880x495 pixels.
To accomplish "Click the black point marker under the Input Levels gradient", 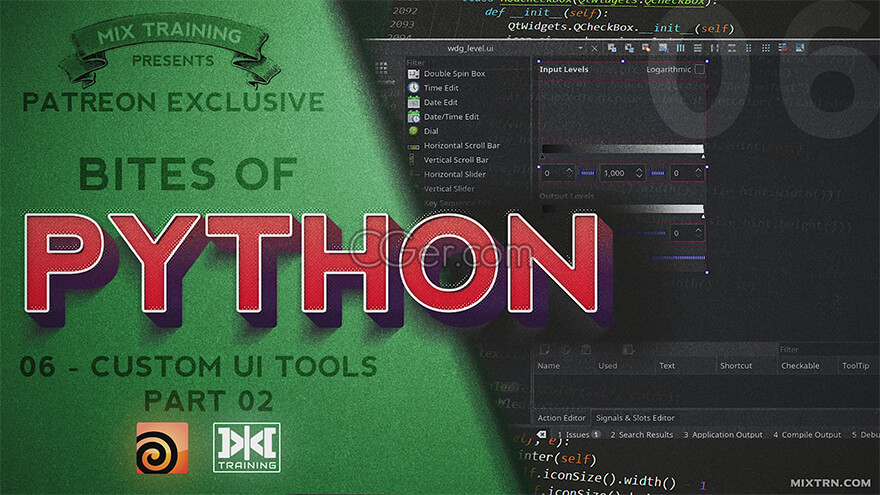I will click(x=542, y=157).
